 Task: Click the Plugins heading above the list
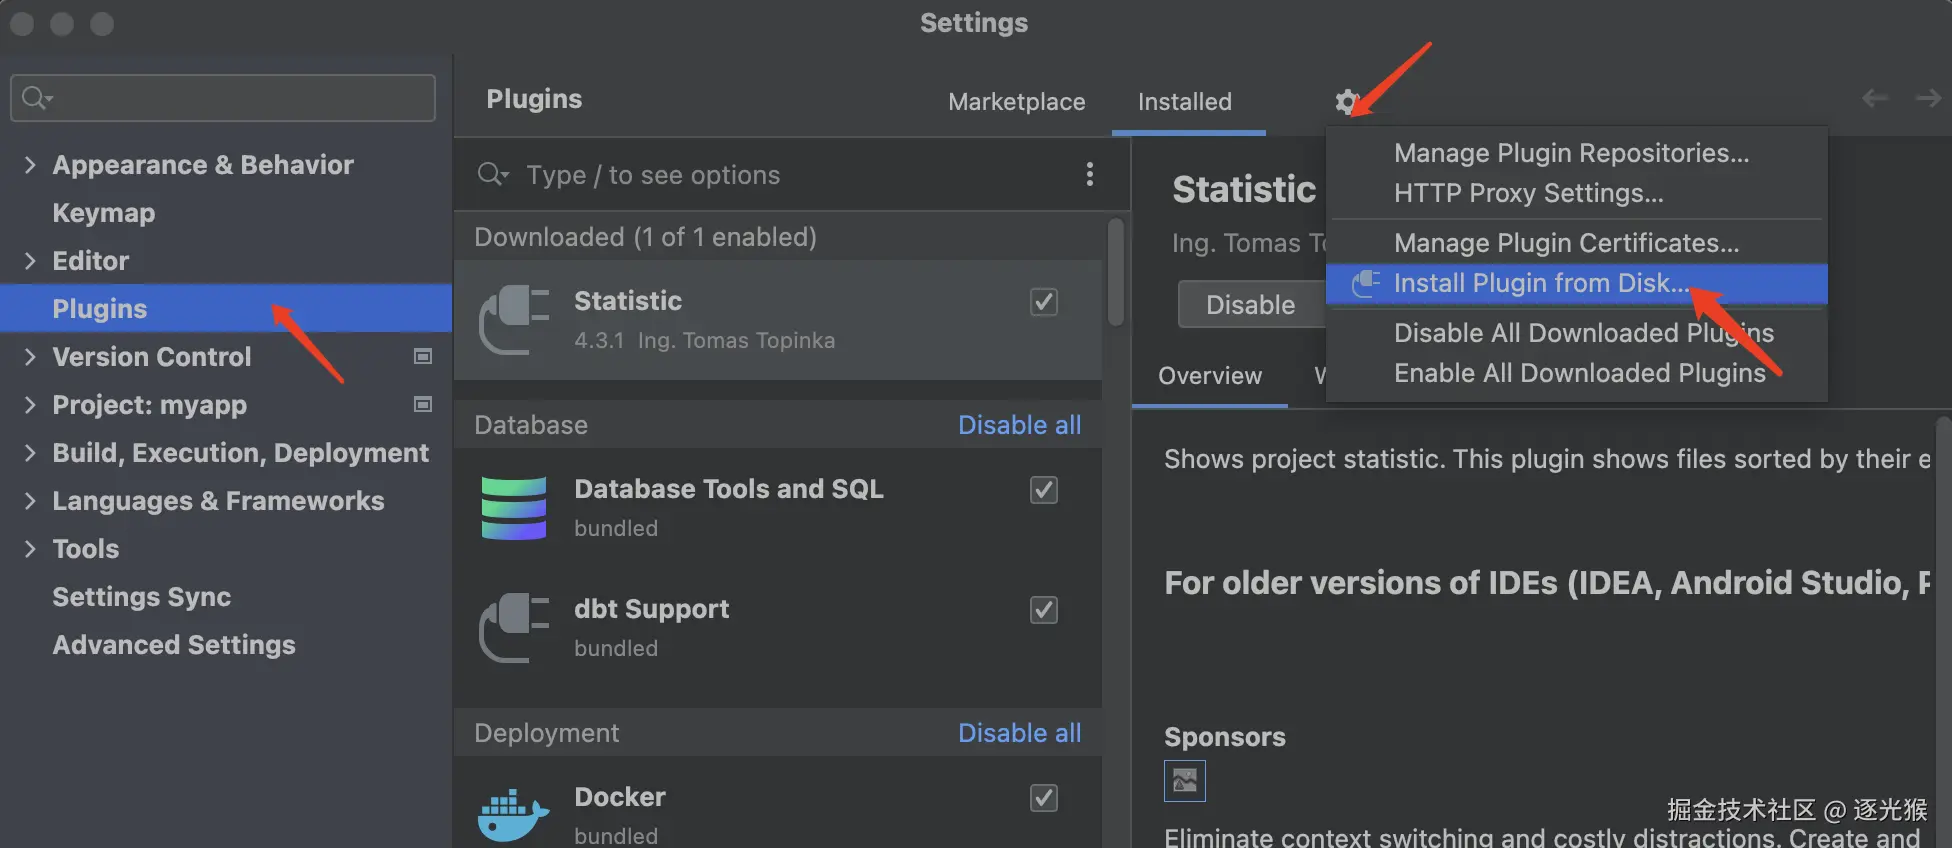click(x=534, y=99)
